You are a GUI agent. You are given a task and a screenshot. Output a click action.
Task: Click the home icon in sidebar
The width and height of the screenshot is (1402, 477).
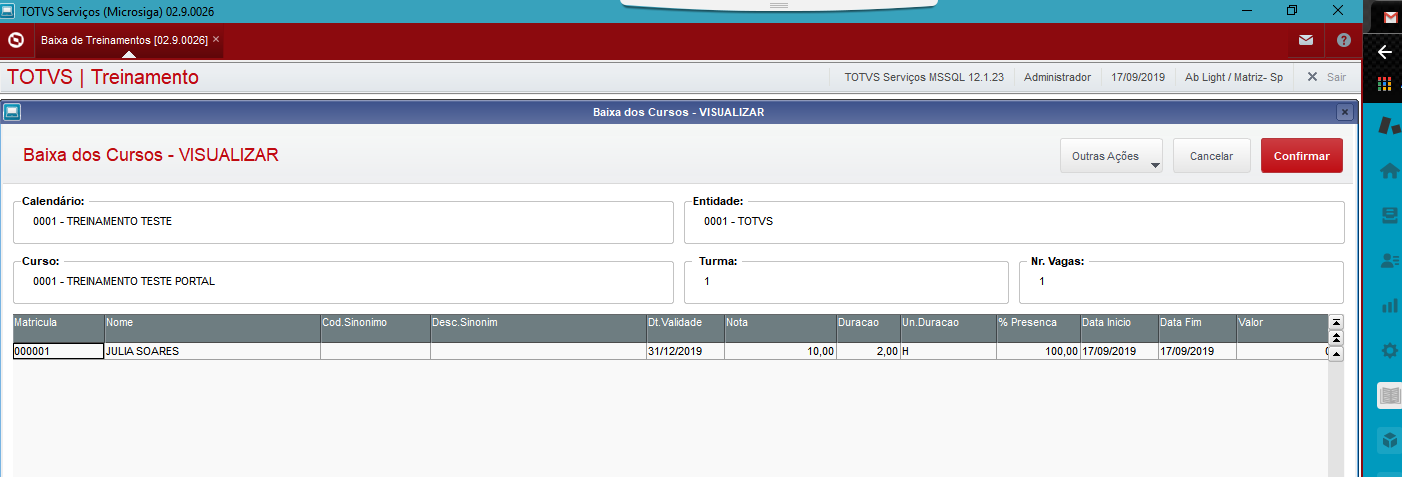[1389, 171]
